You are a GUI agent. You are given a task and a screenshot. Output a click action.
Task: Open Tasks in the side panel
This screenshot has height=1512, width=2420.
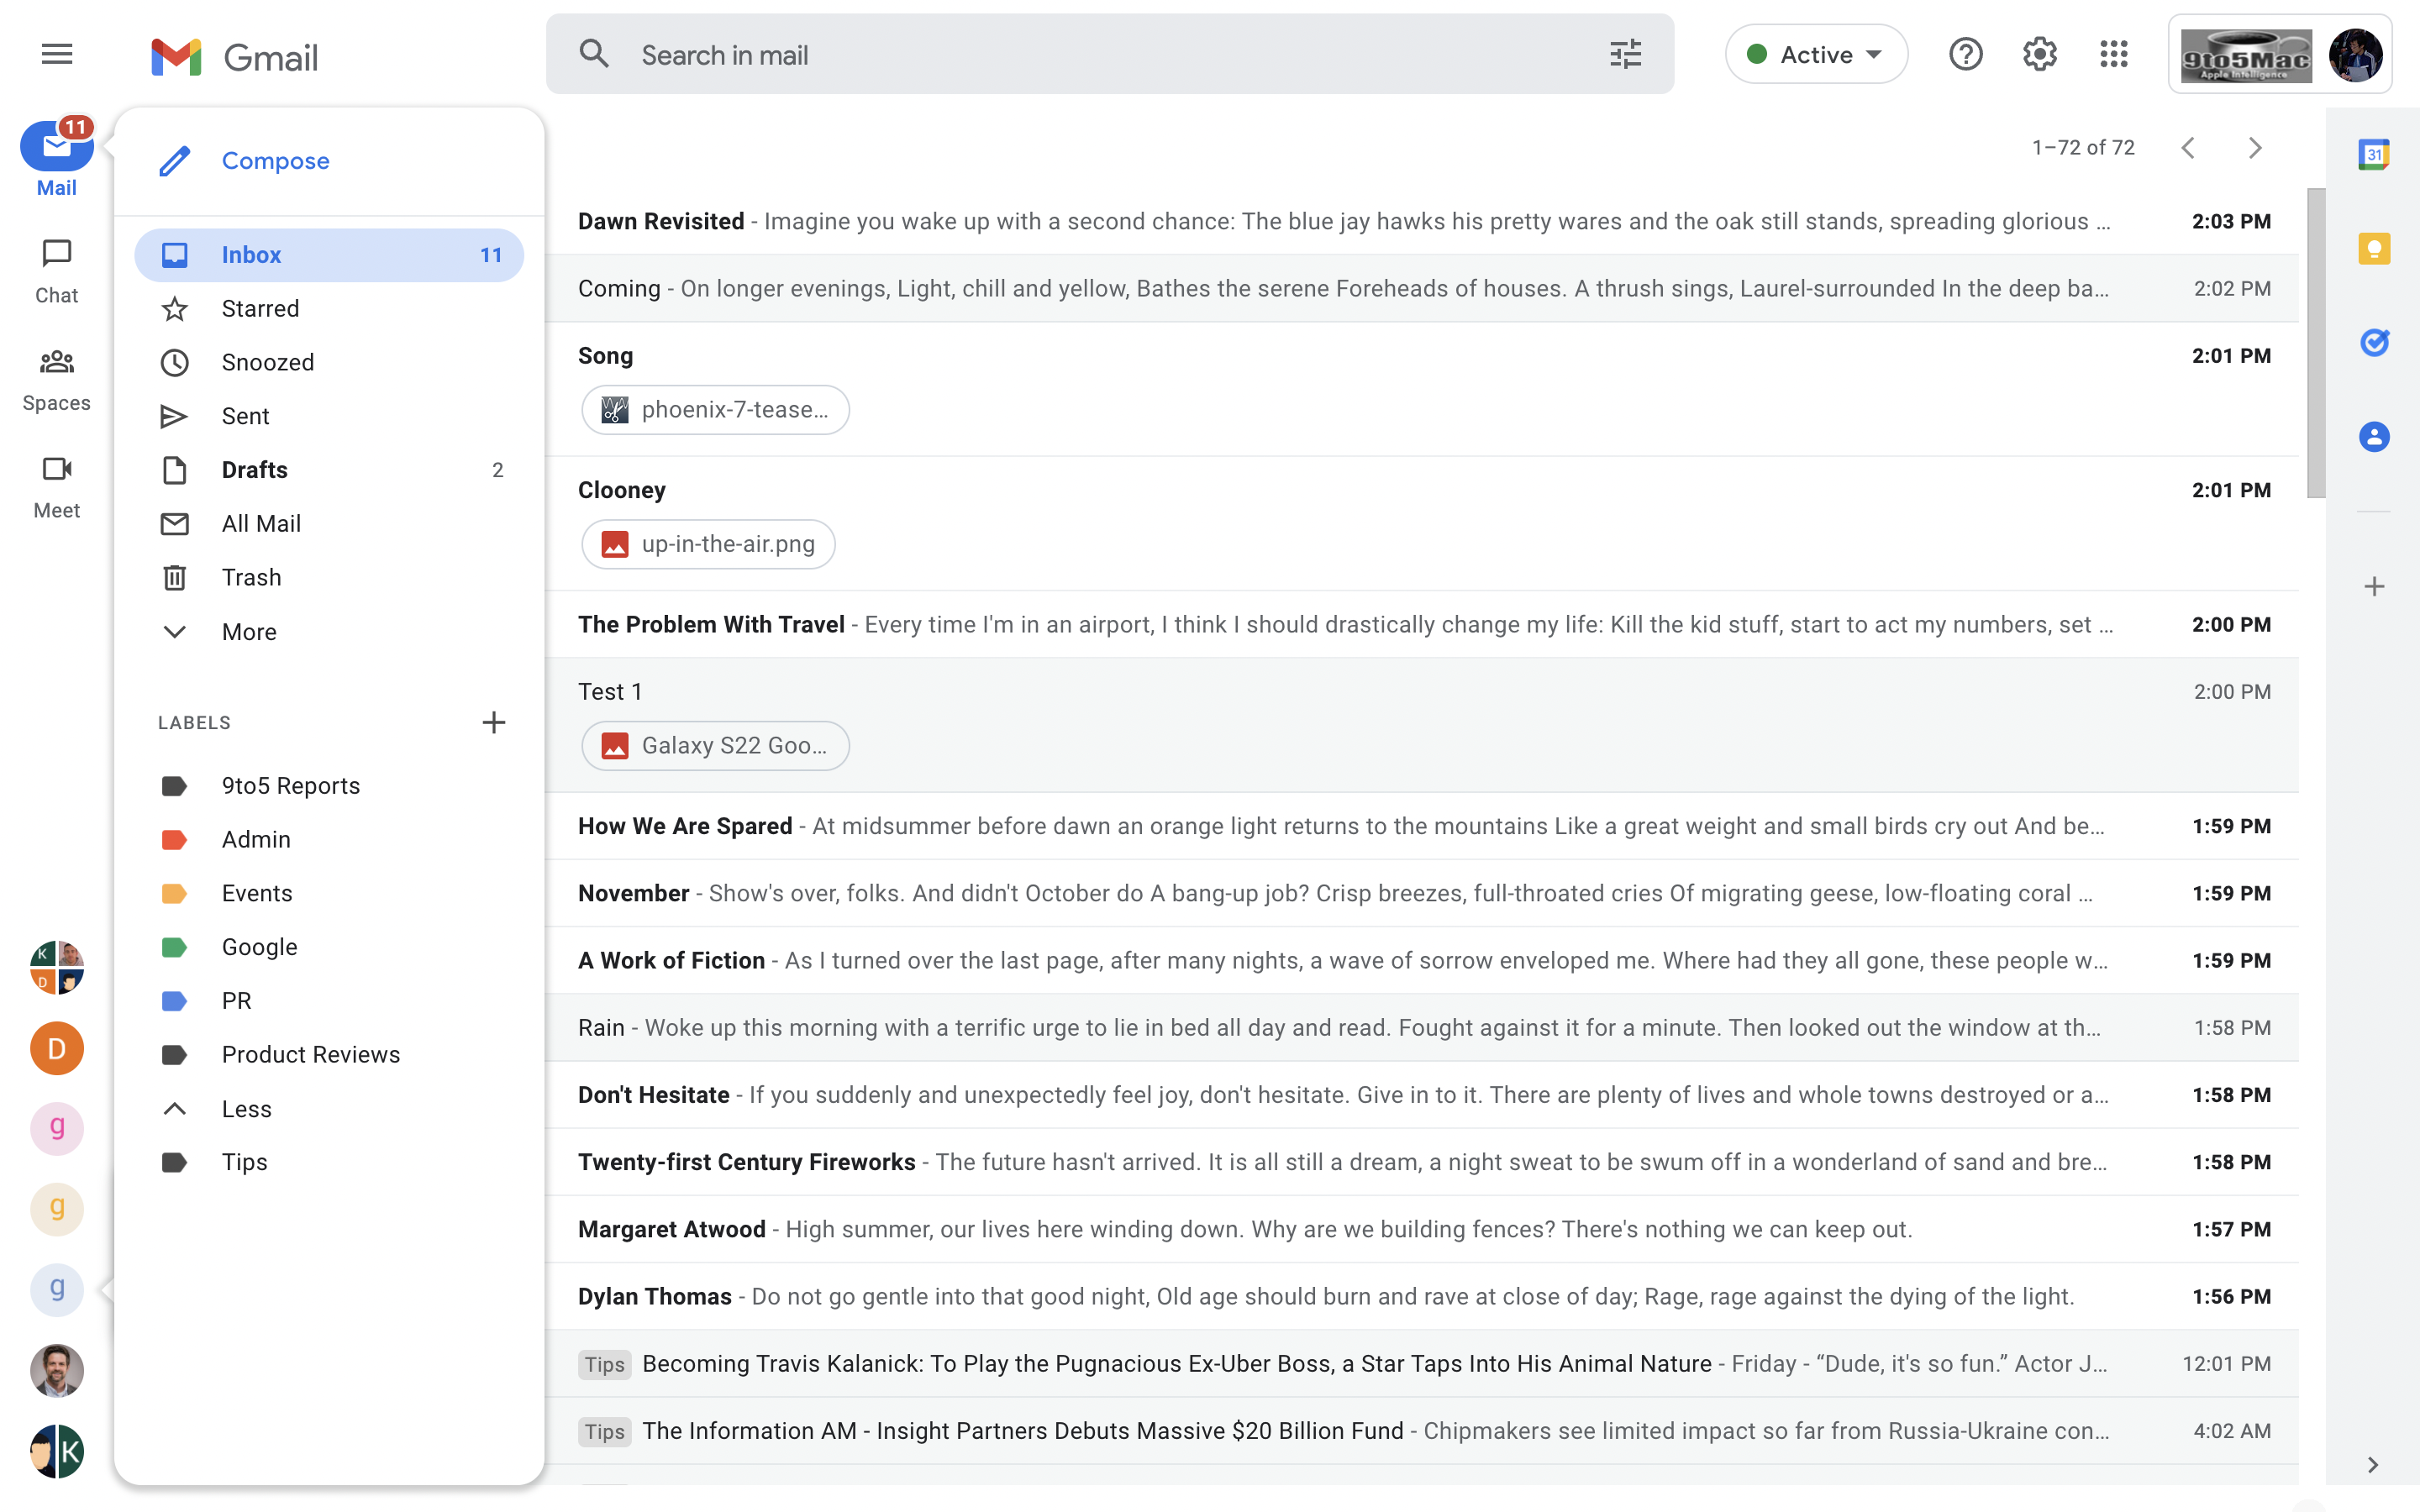pos(2375,342)
